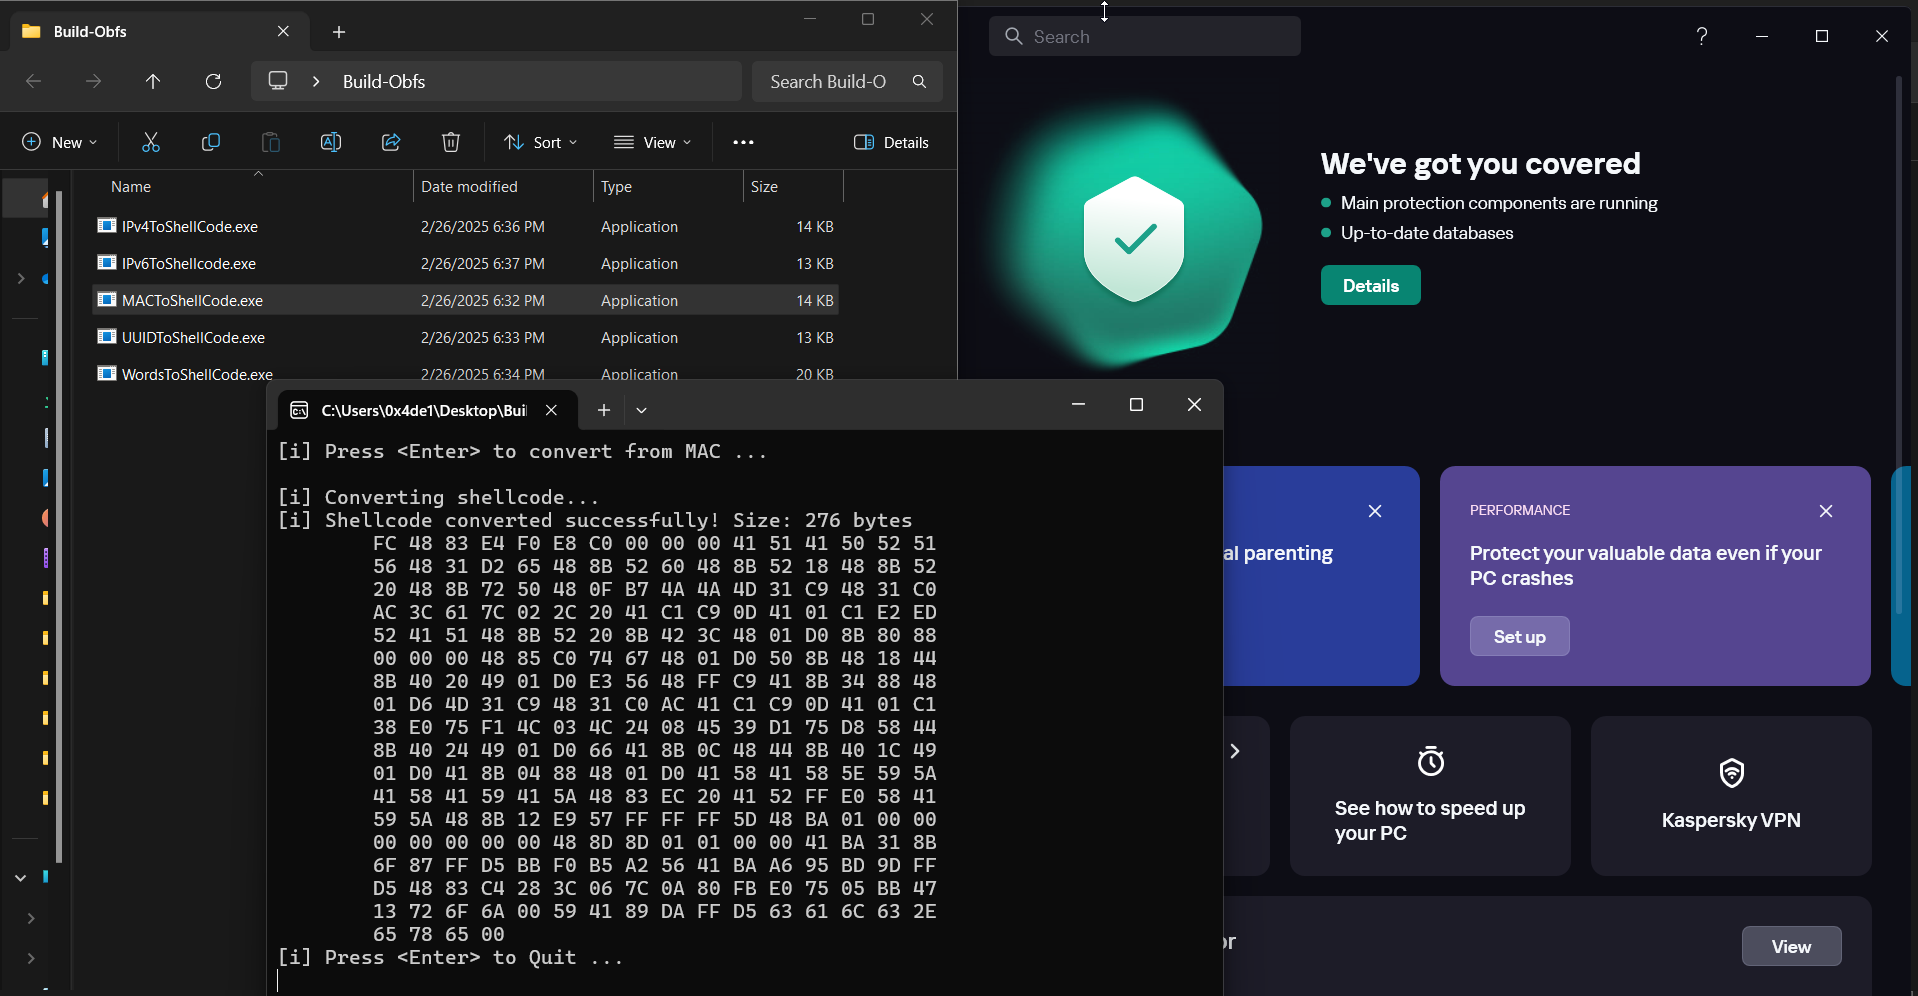Open the New item dropdown in File Explorer
1918x996 pixels.
click(60, 142)
